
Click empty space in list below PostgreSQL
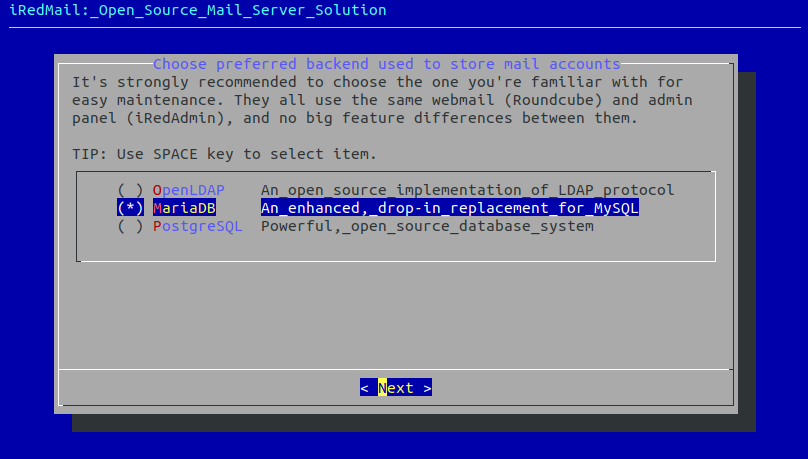[x=396, y=246]
